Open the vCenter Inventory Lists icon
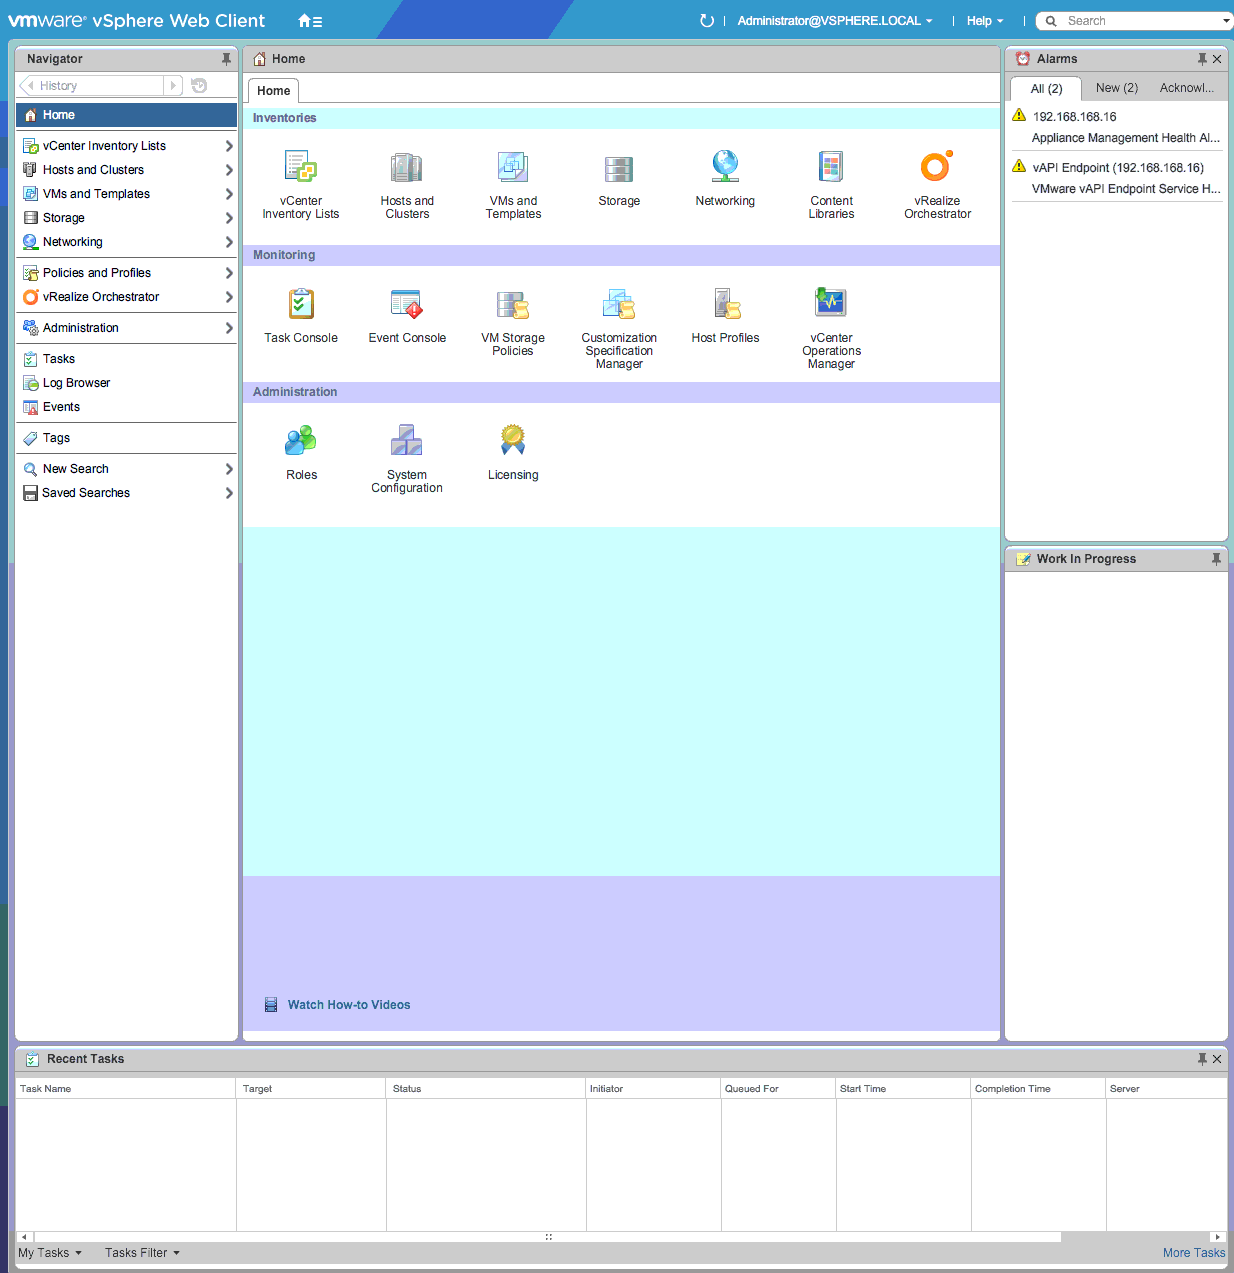Screen dimensions: 1234x1273 tap(300, 168)
